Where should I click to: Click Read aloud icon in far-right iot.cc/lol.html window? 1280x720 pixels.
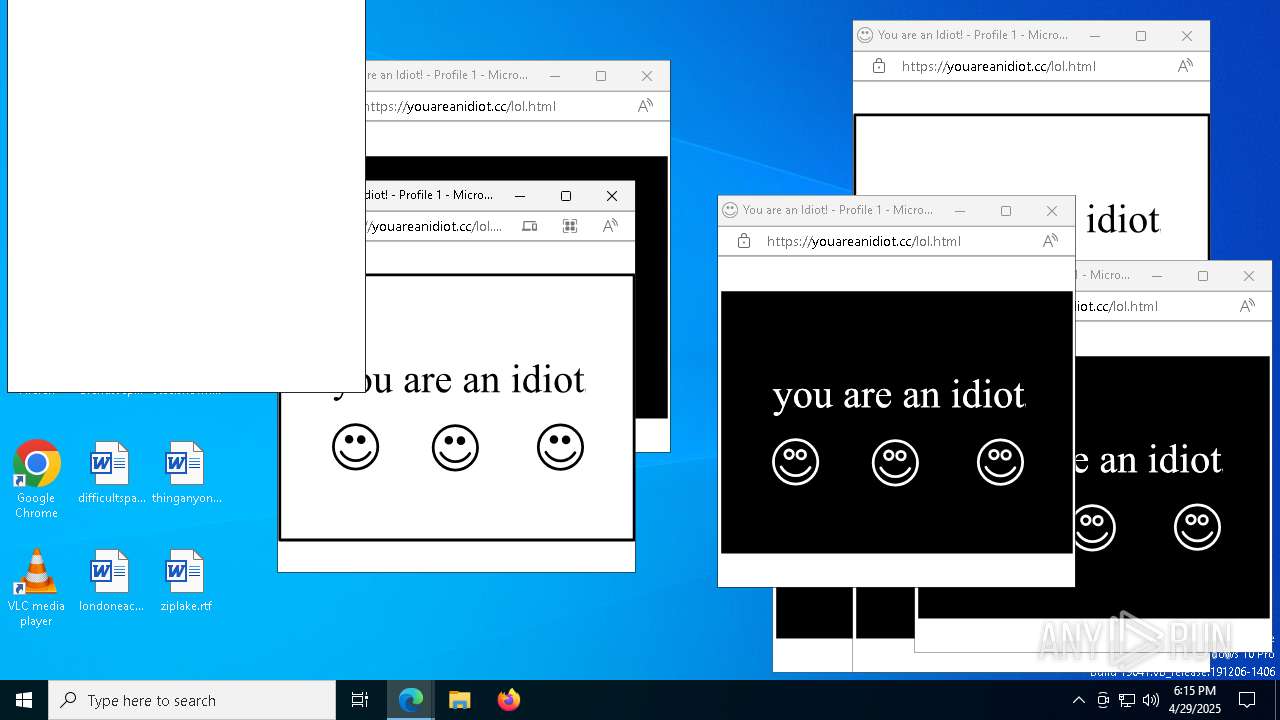(x=1247, y=306)
